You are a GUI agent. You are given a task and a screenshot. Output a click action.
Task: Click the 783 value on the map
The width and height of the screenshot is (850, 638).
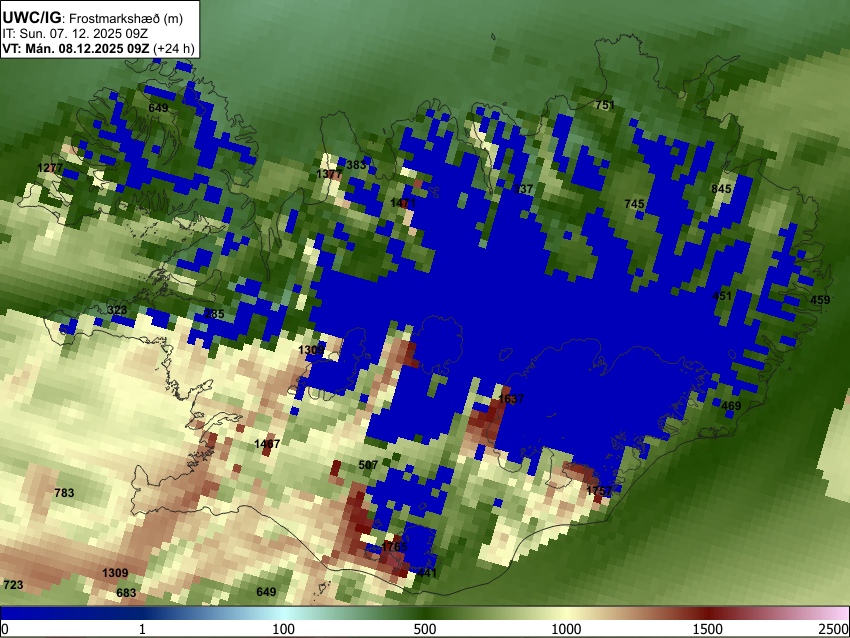64,493
